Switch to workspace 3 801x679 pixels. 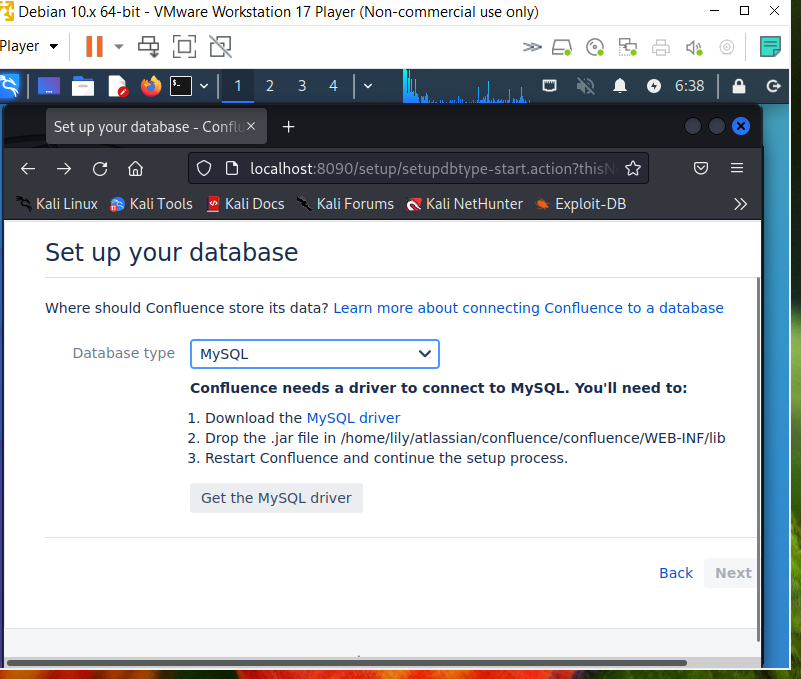coord(302,86)
